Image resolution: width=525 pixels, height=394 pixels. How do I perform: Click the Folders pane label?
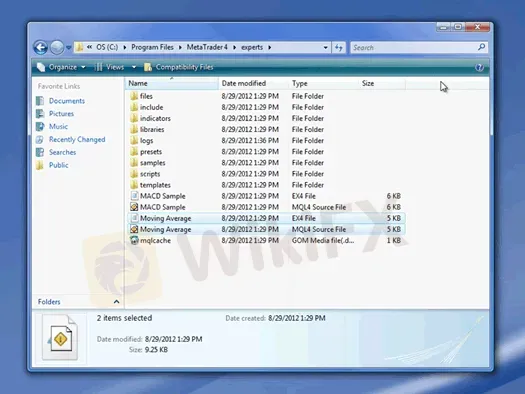click(x=49, y=302)
